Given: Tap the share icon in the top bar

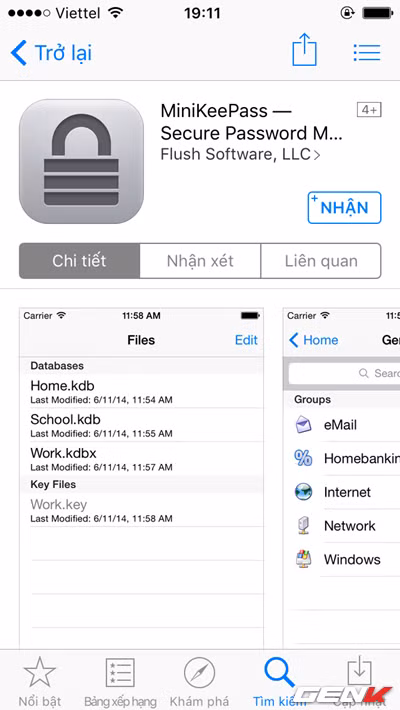Looking at the screenshot, I should coord(304,50).
